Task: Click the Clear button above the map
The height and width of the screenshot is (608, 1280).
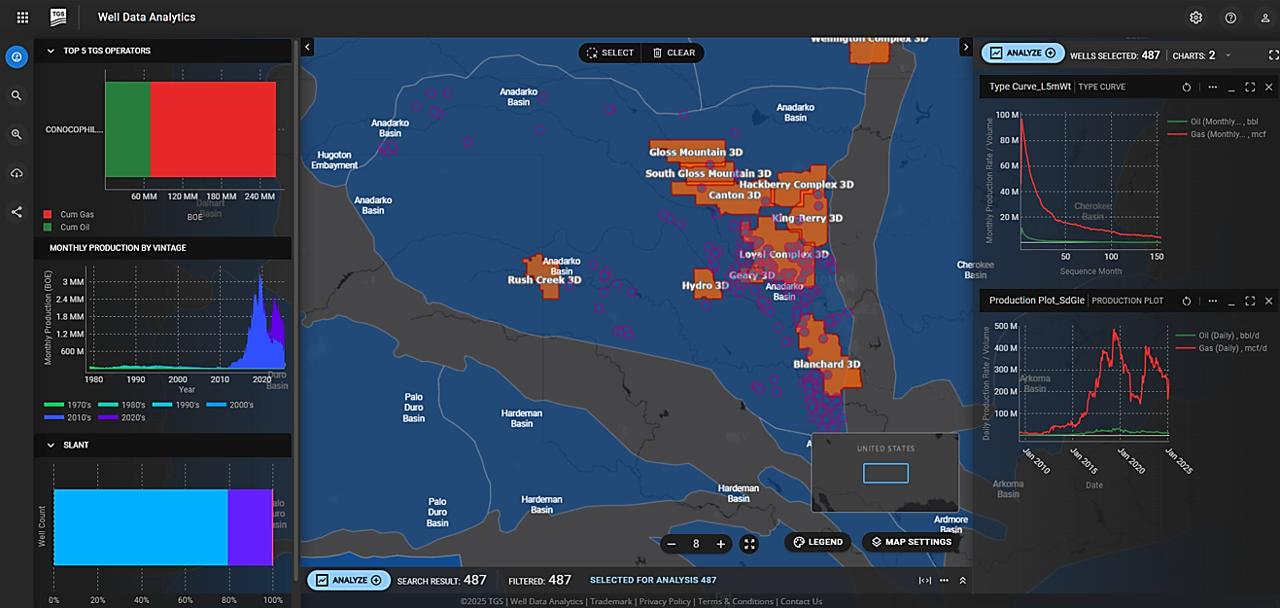Action: point(672,52)
